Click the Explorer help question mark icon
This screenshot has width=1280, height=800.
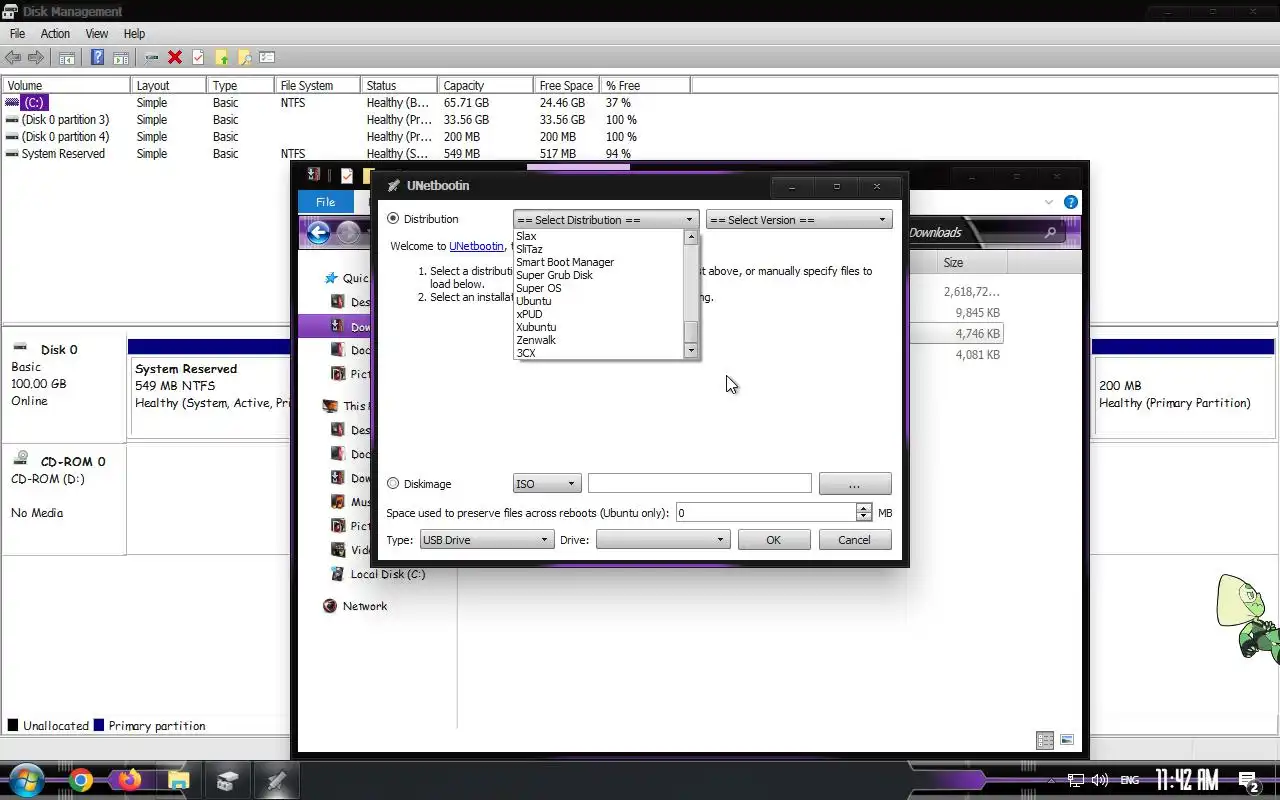(x=1071, y=202)
